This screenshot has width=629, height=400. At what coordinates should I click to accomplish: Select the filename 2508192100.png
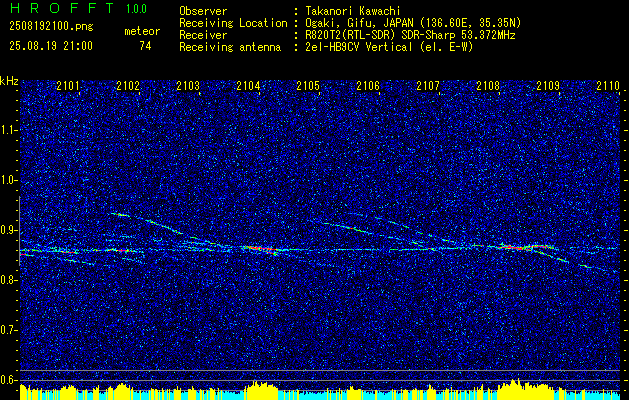51,26
